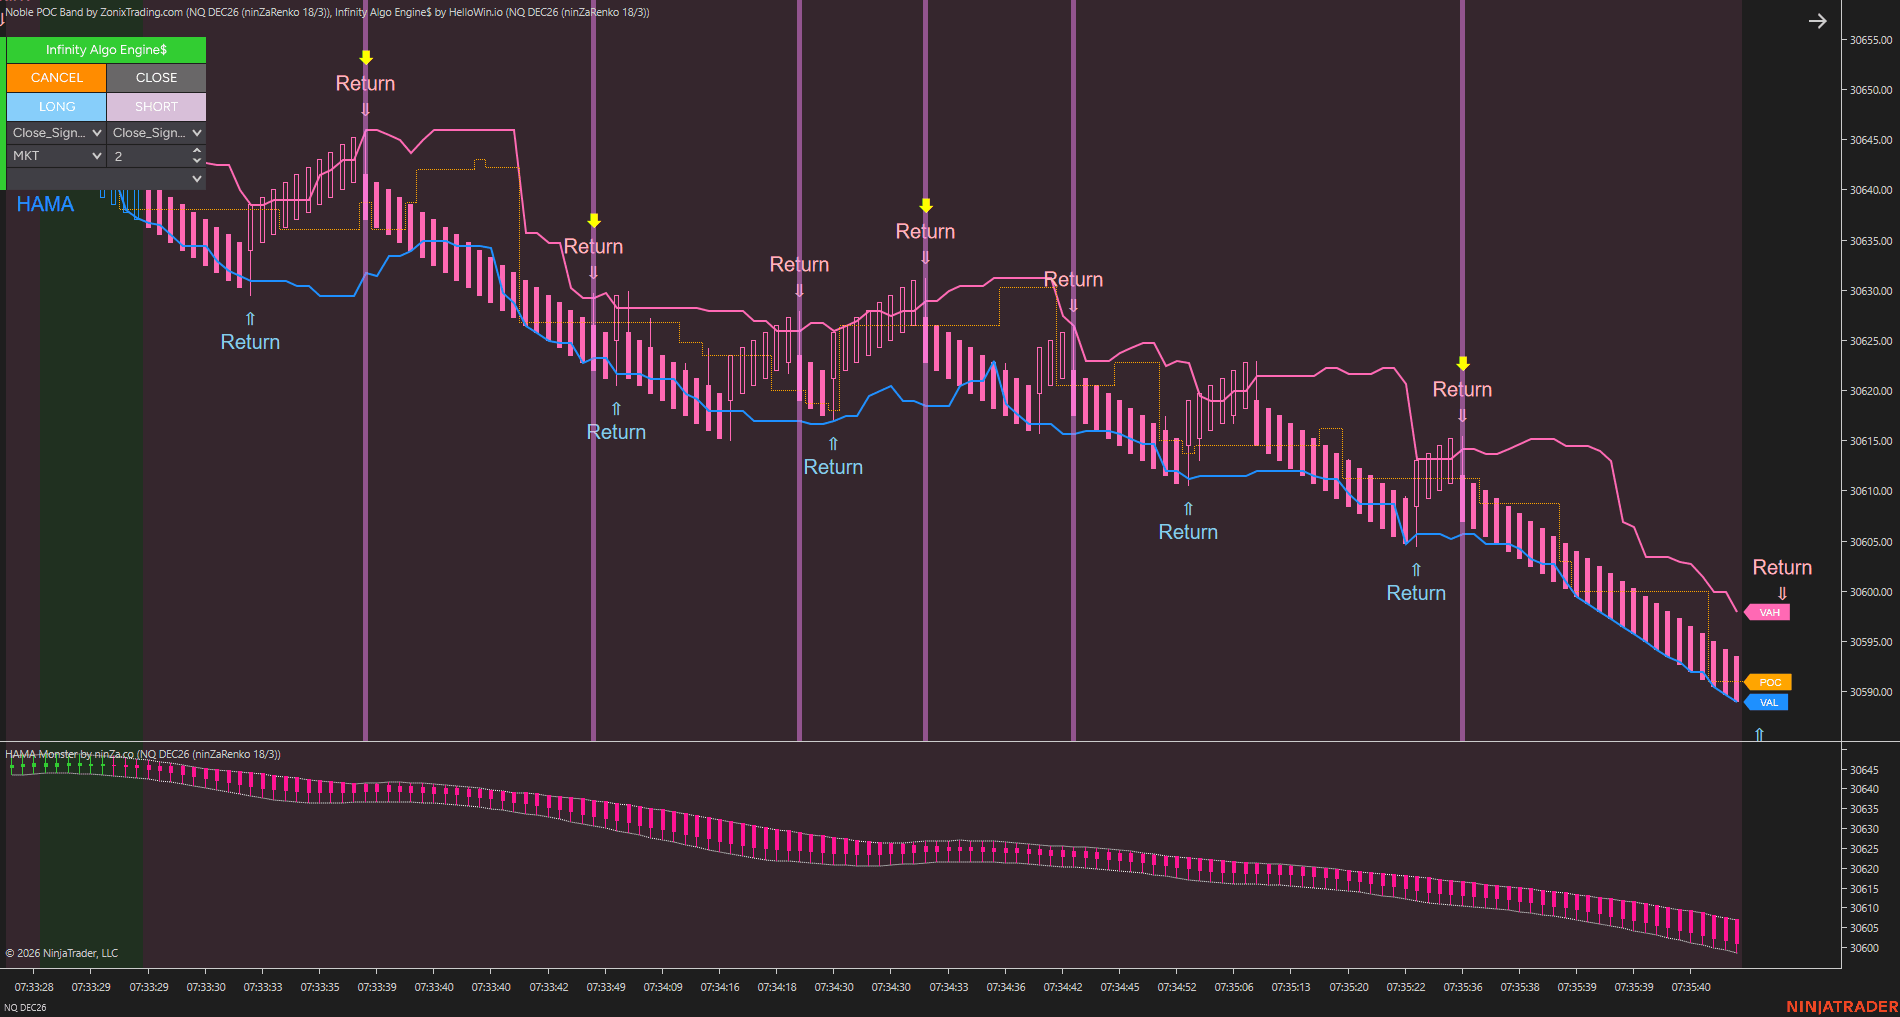This screenshot has height=1017, width=1900.
Task: Click the down-arrow under the Return label above VAH
Action: (1782, 593)
